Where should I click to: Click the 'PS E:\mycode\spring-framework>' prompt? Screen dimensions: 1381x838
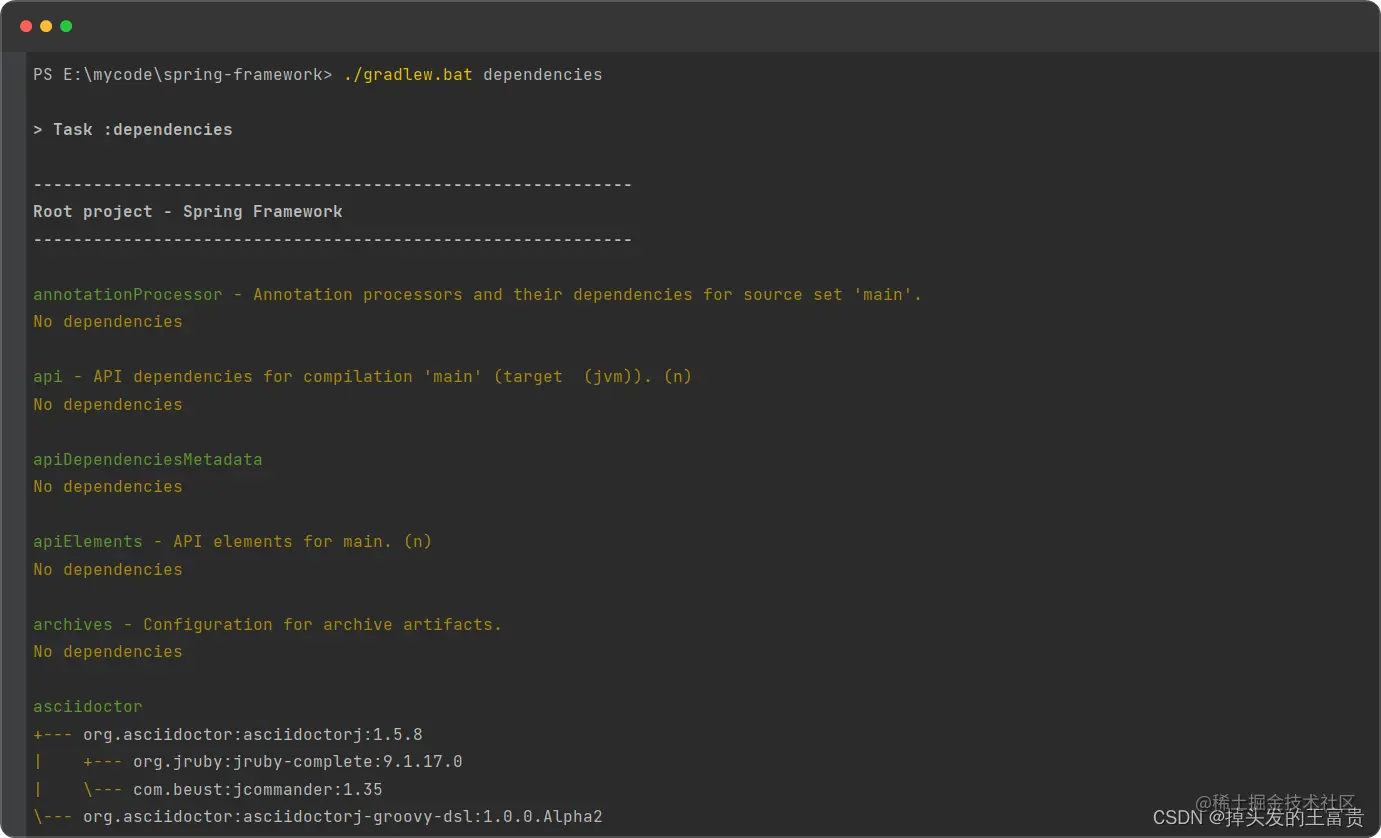[183, 75]
